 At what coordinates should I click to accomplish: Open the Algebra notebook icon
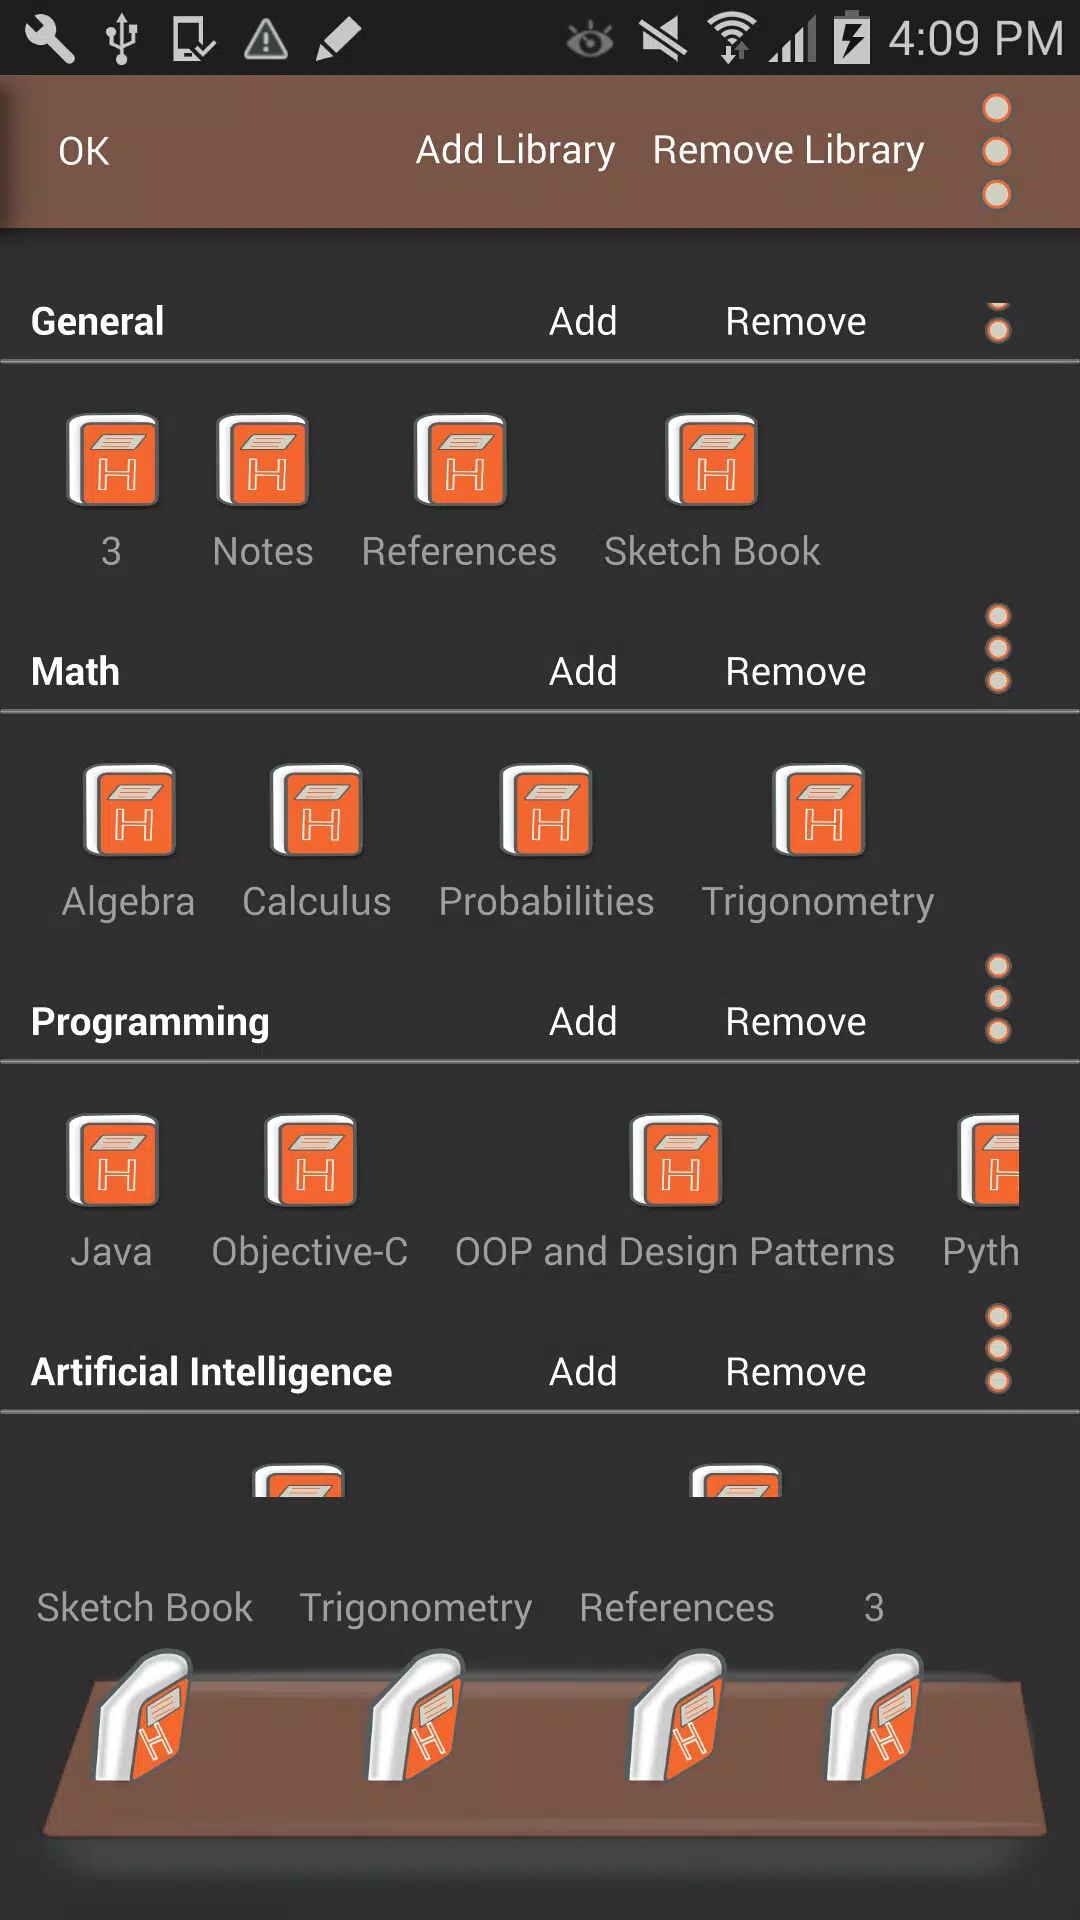pos(129,811)
